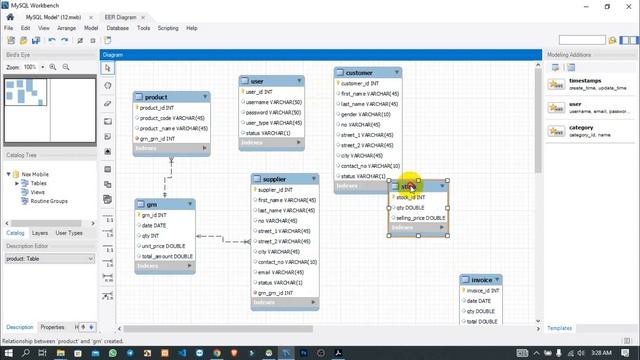
Task: Select the Views item in Catalog Tree
Action: point(38,192)
